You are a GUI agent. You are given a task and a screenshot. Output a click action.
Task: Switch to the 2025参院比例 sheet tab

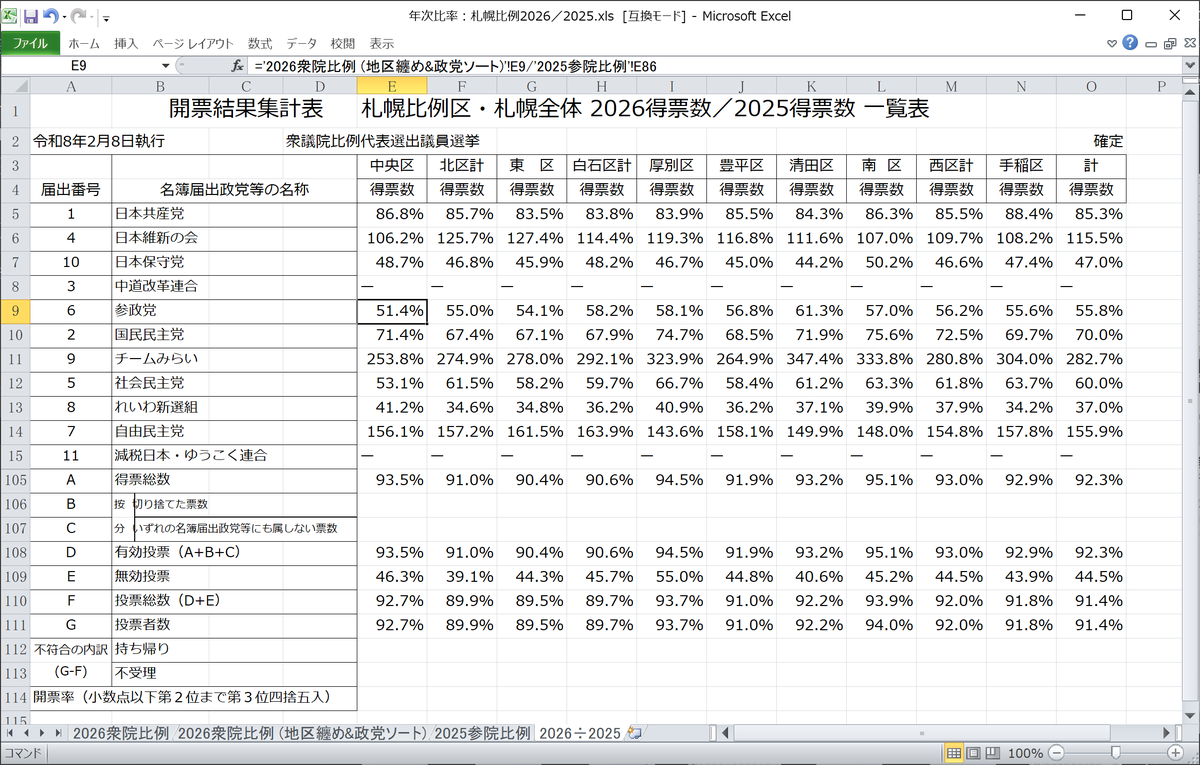[482, 733]
